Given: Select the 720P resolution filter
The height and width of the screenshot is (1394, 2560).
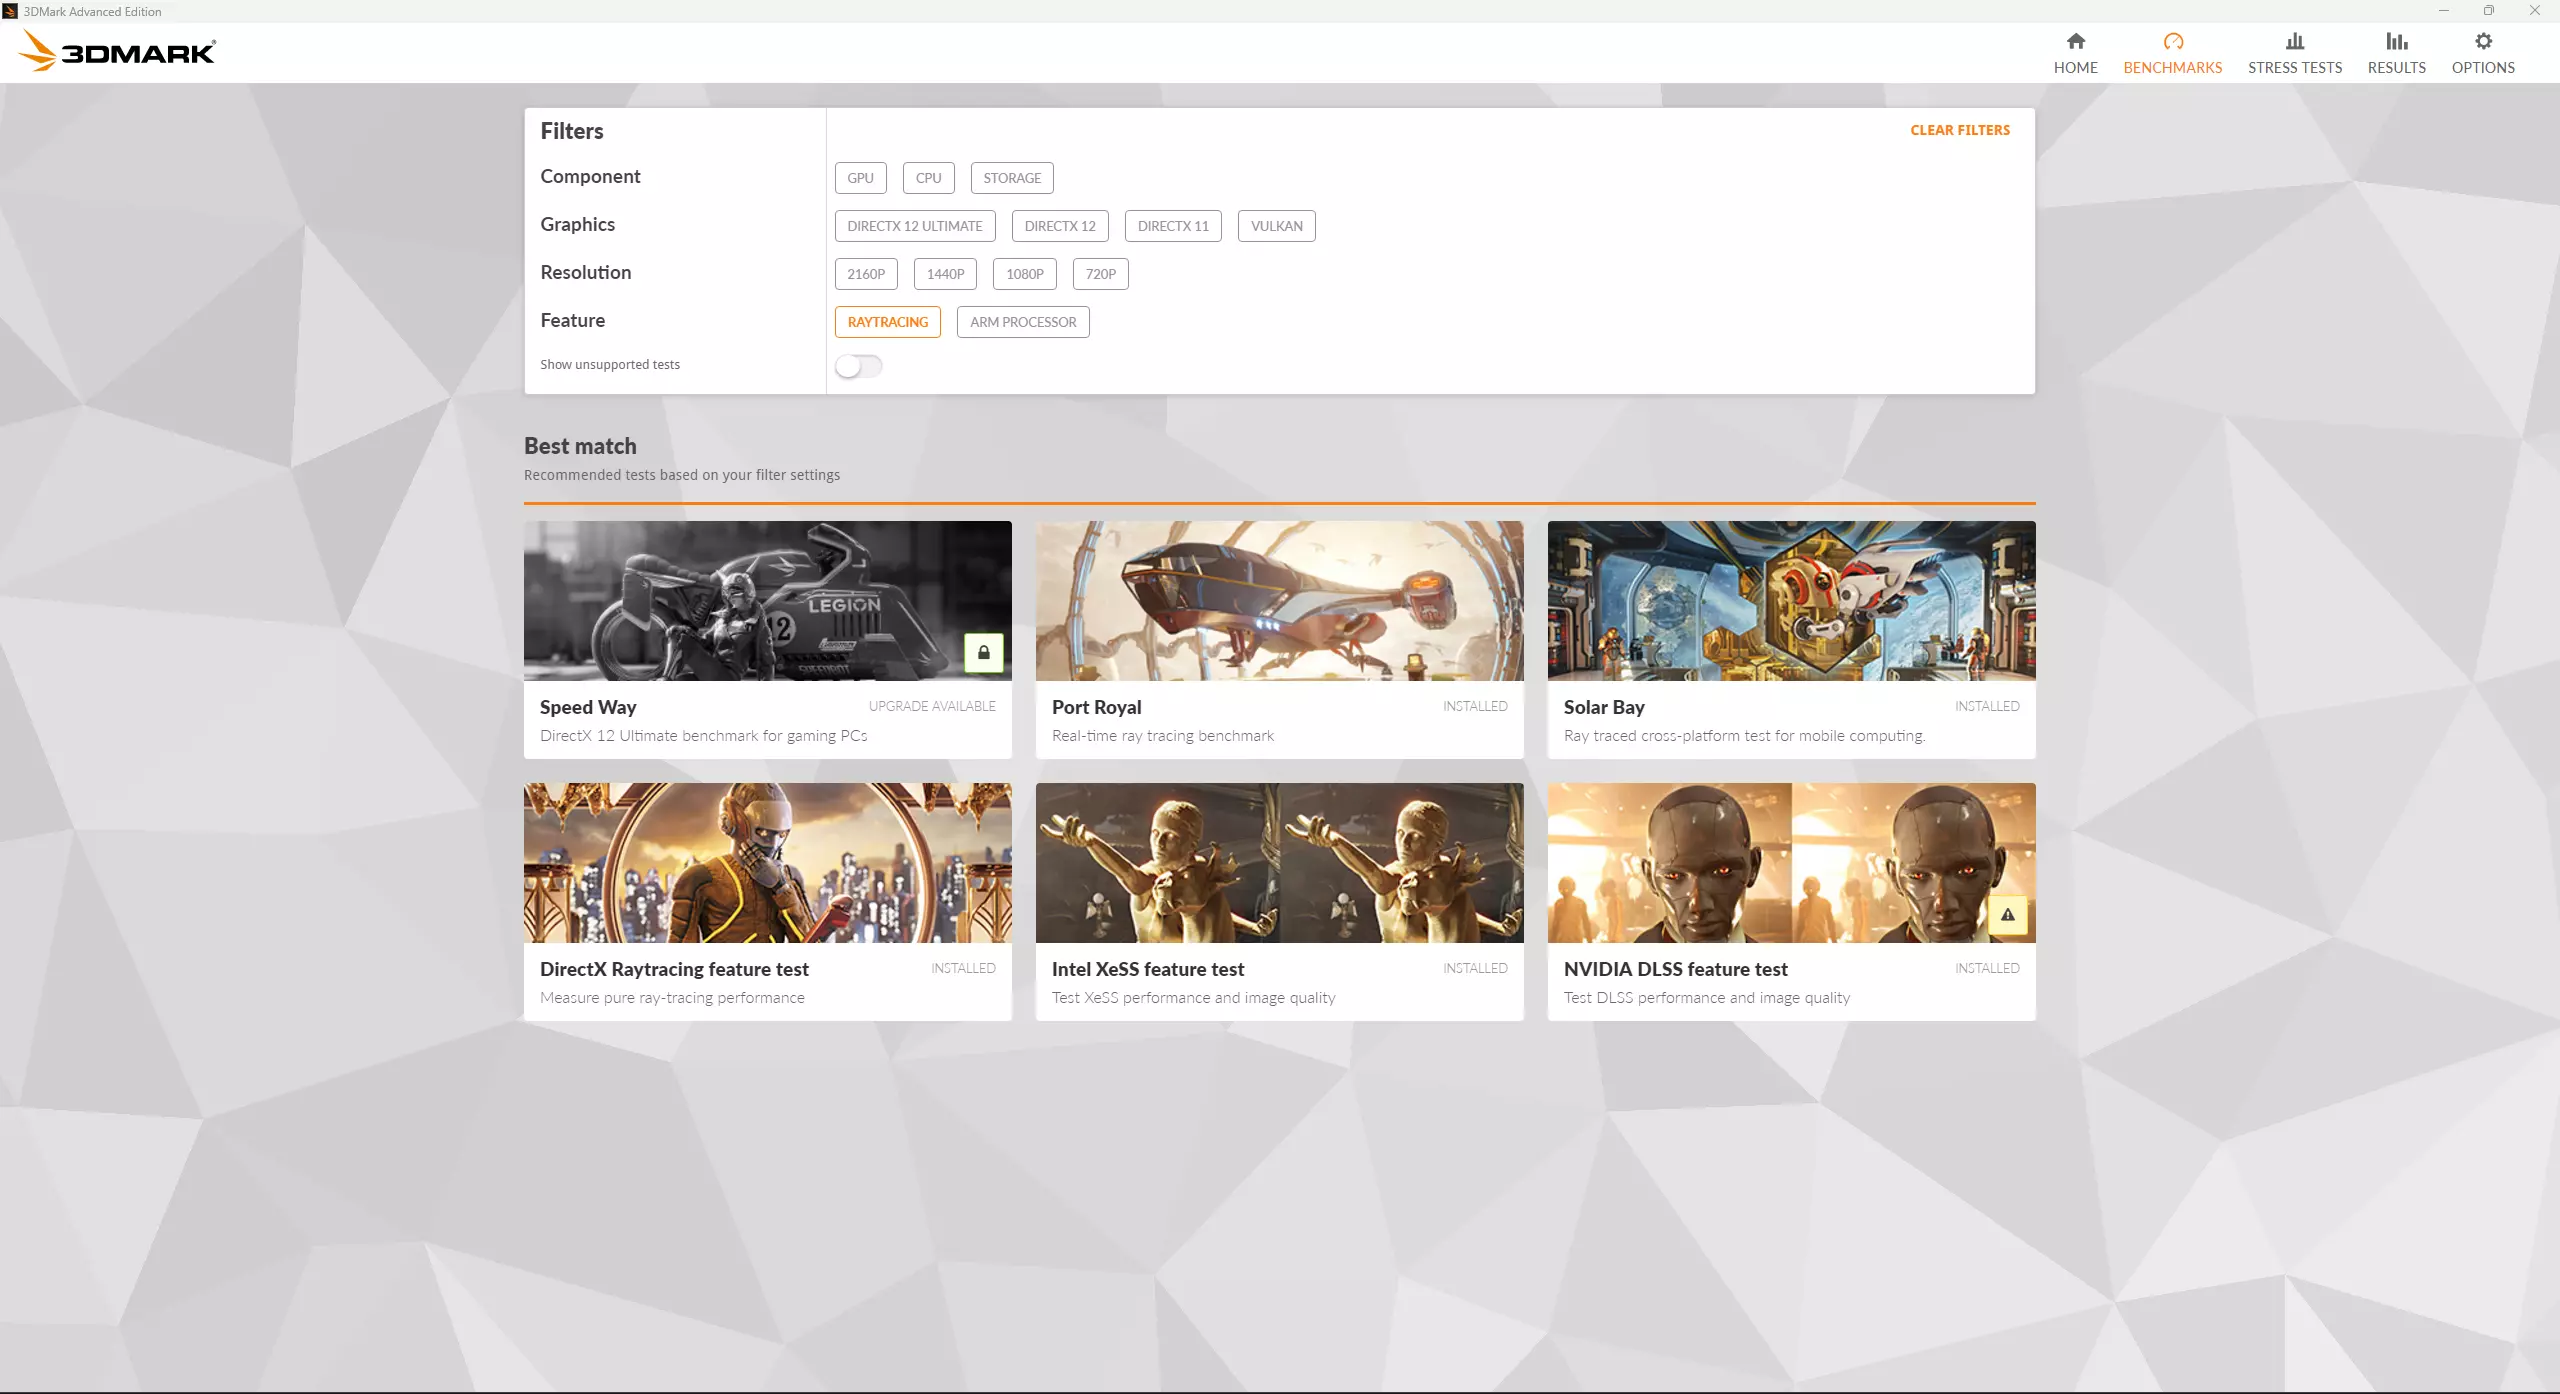Looking at the screenshot, I should [x=1100, y=274].
